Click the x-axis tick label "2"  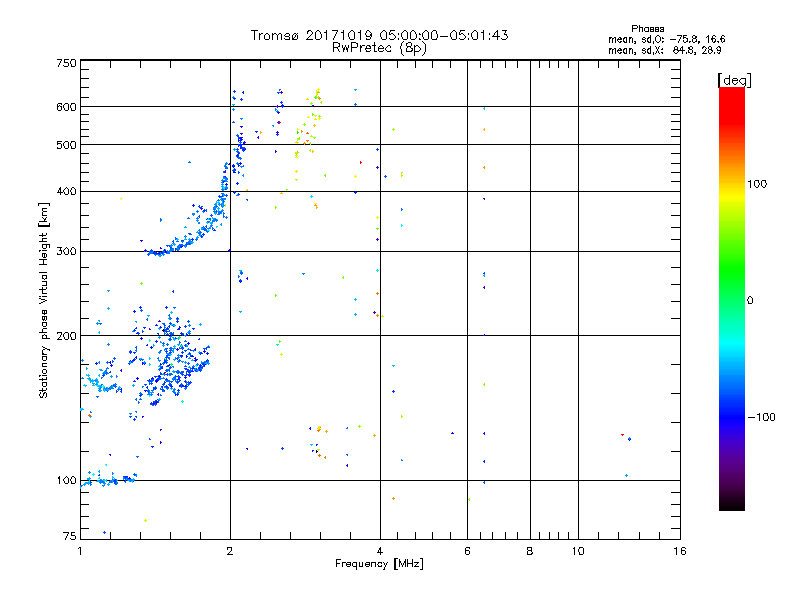[230, 551]
